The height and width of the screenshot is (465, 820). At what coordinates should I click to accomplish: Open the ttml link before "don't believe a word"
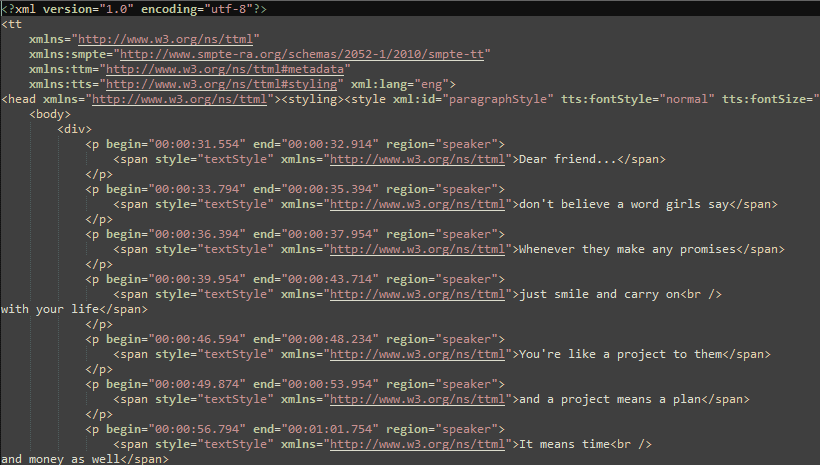pos(417,204)
